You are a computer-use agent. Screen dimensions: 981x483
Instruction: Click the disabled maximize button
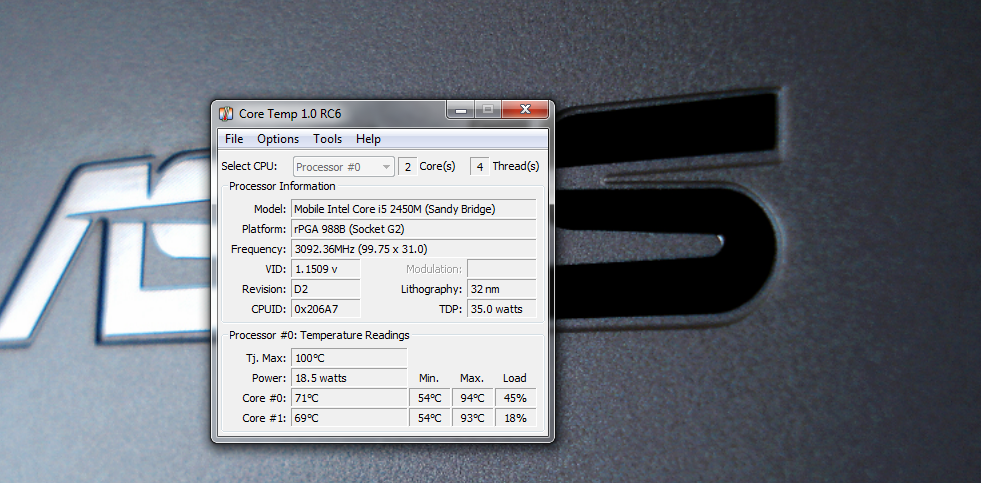[488, 109]
